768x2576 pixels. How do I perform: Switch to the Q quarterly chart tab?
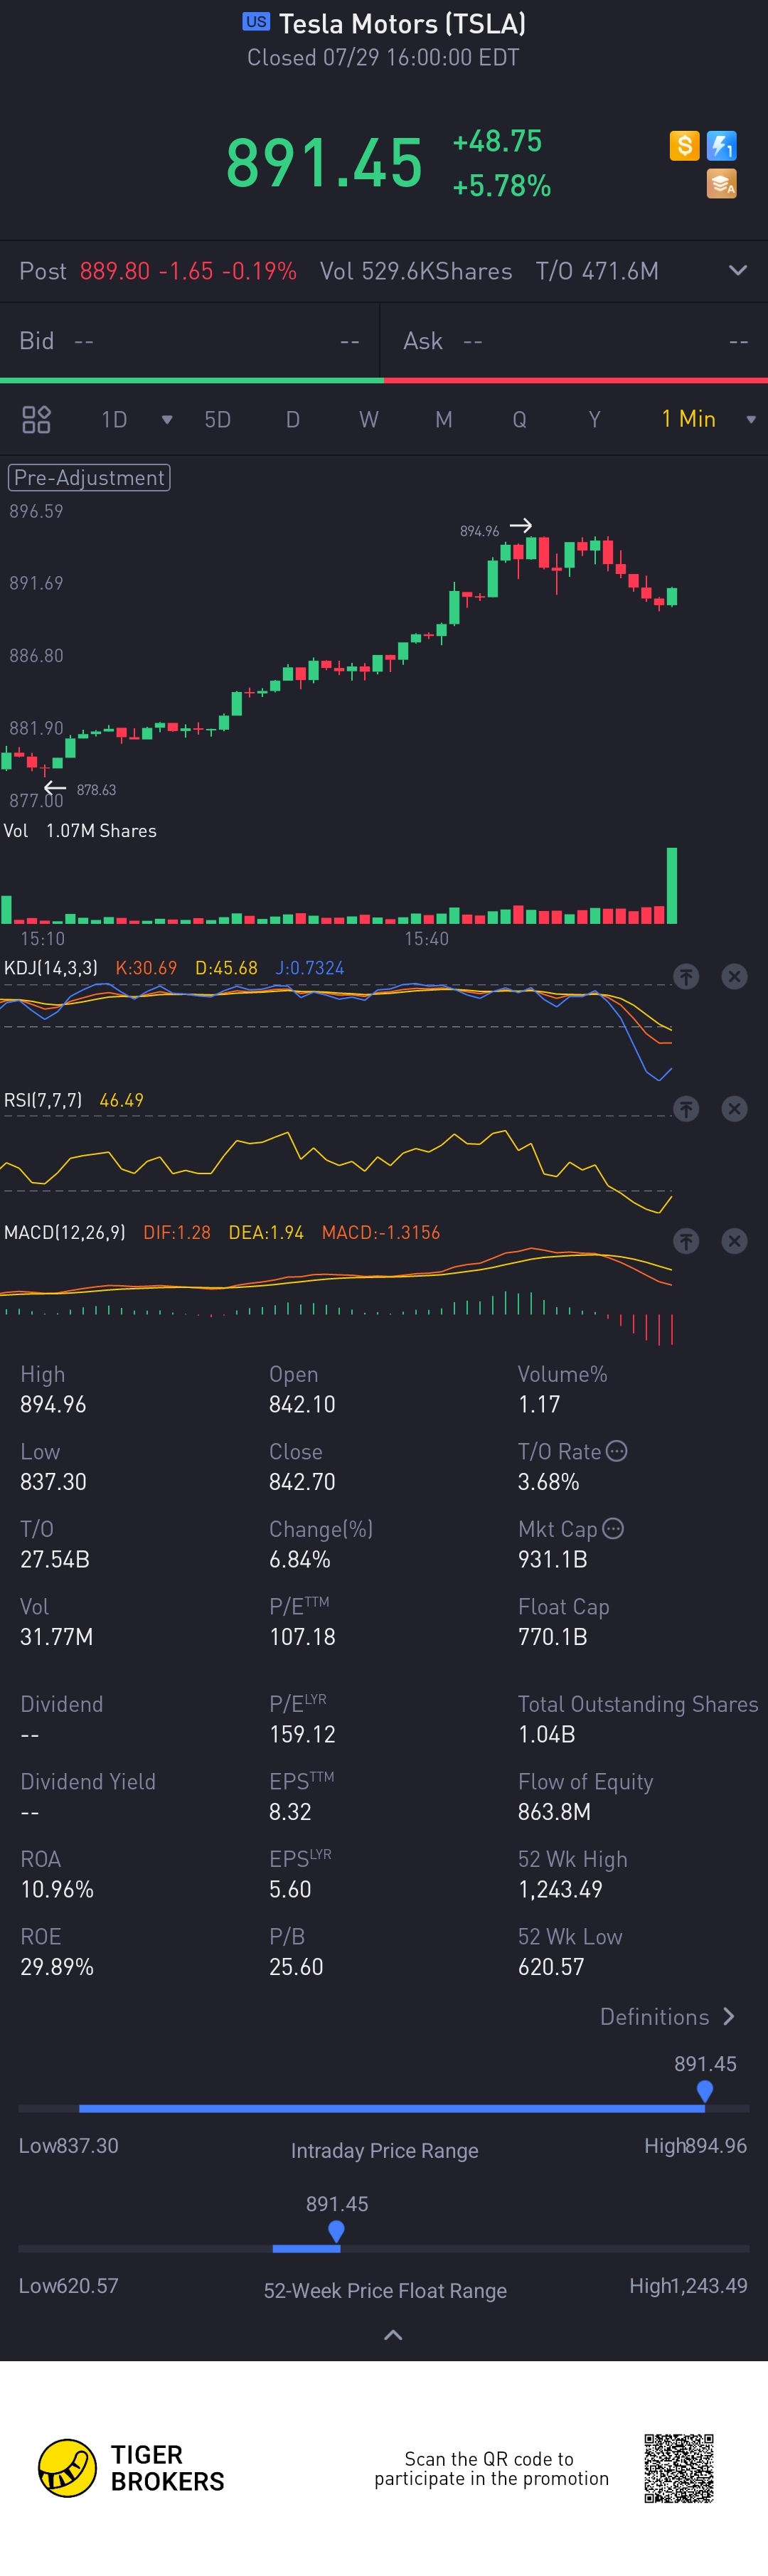click(x=519, y=419)
